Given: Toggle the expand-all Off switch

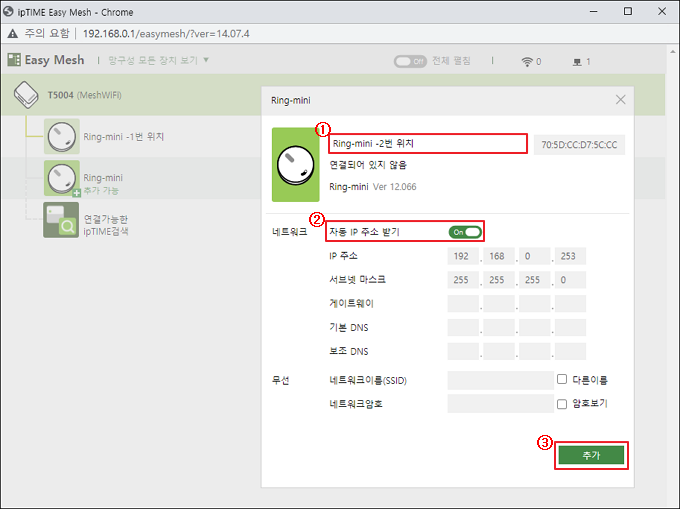Looking at the screenshot, I should pyautogui.click(x=410, y=61).
